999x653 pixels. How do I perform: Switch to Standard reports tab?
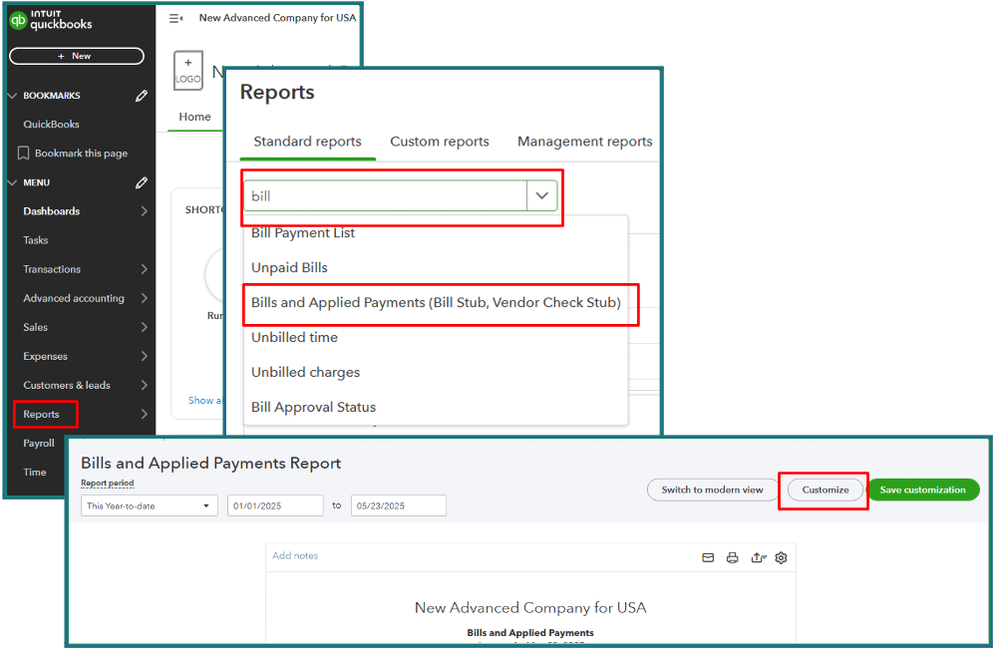(308, 141)
